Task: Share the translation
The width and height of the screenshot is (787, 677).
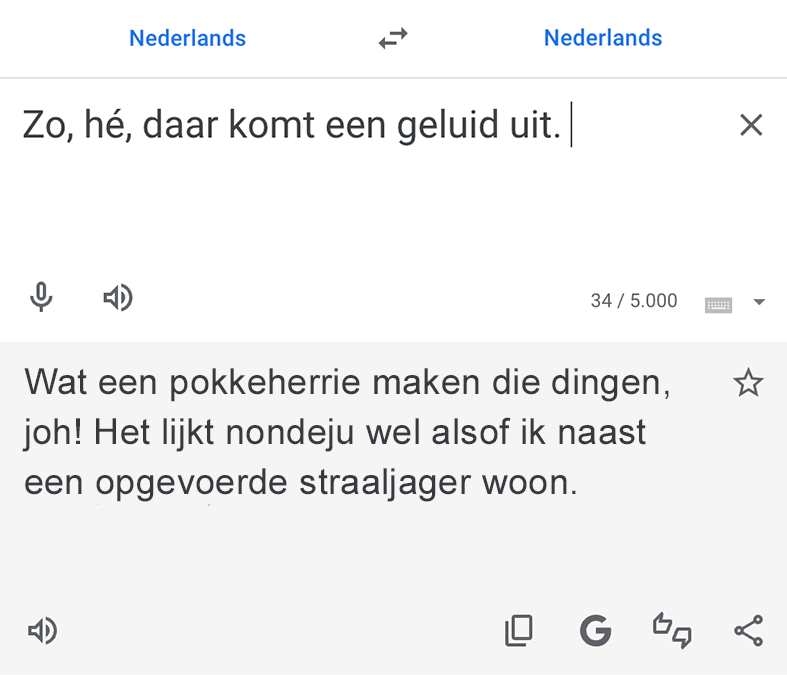Action: tap(748, 630)
